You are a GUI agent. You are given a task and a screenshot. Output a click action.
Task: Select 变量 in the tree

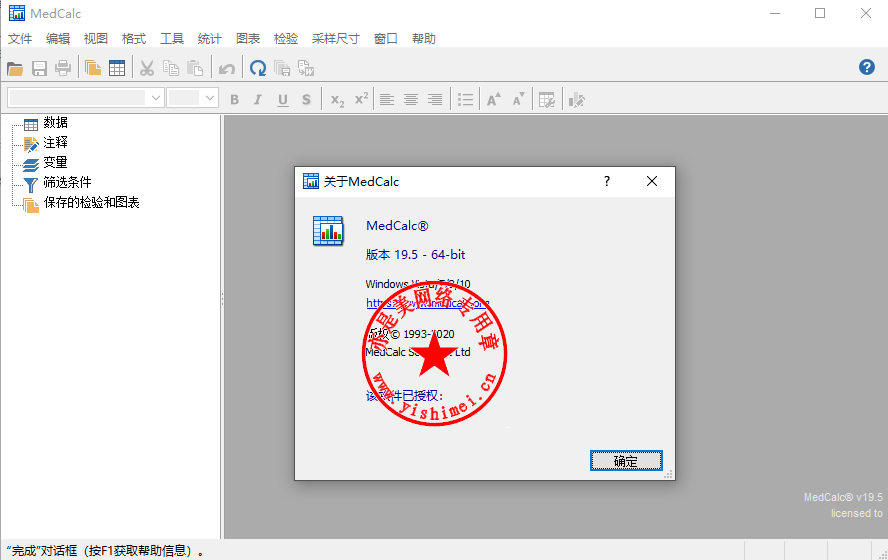56,163
